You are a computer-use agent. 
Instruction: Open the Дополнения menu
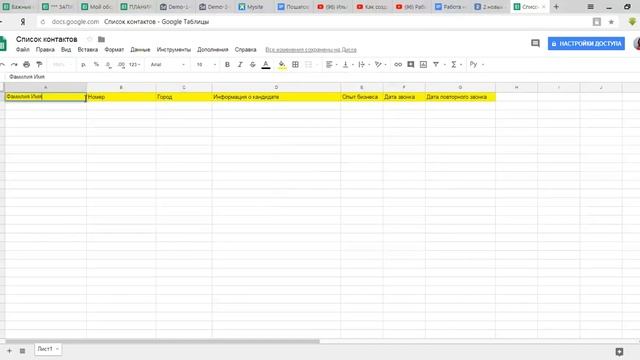(x=213, y=49)
